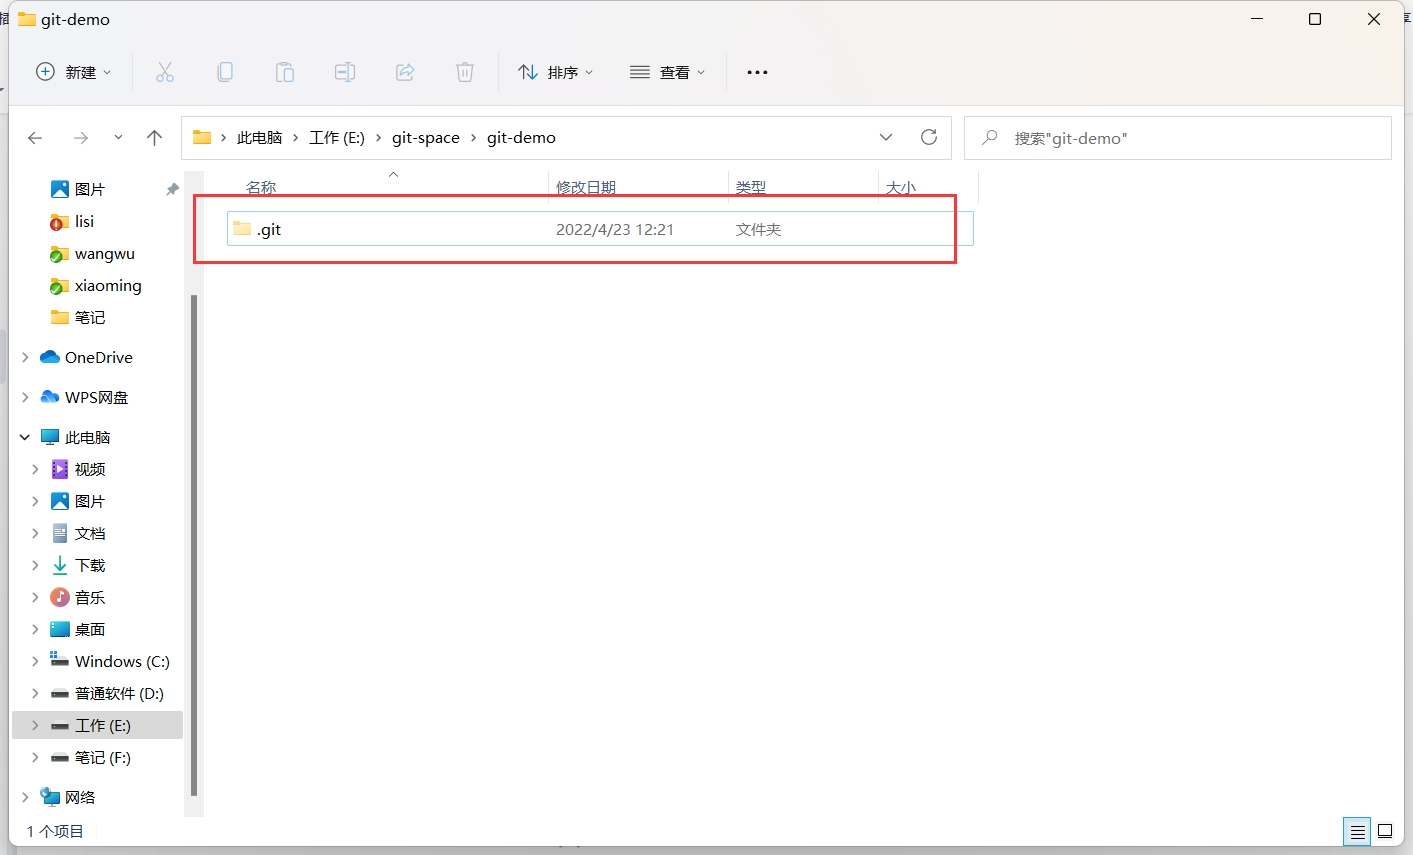Open pinned 图片 in quick access
Image resolution: width=1413 pixels, height=855 pixels.
(90, 189)
